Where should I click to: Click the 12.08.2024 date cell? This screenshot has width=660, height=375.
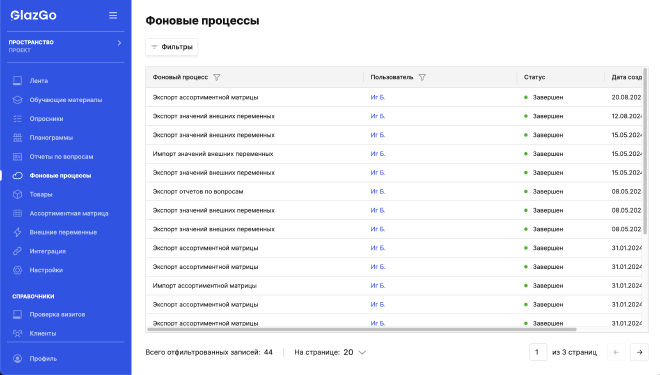click(626, 116)
